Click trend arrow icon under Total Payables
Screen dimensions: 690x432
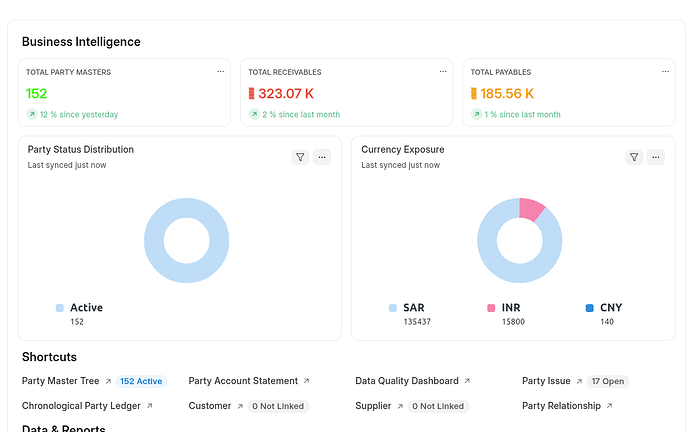tap(476, 115)
